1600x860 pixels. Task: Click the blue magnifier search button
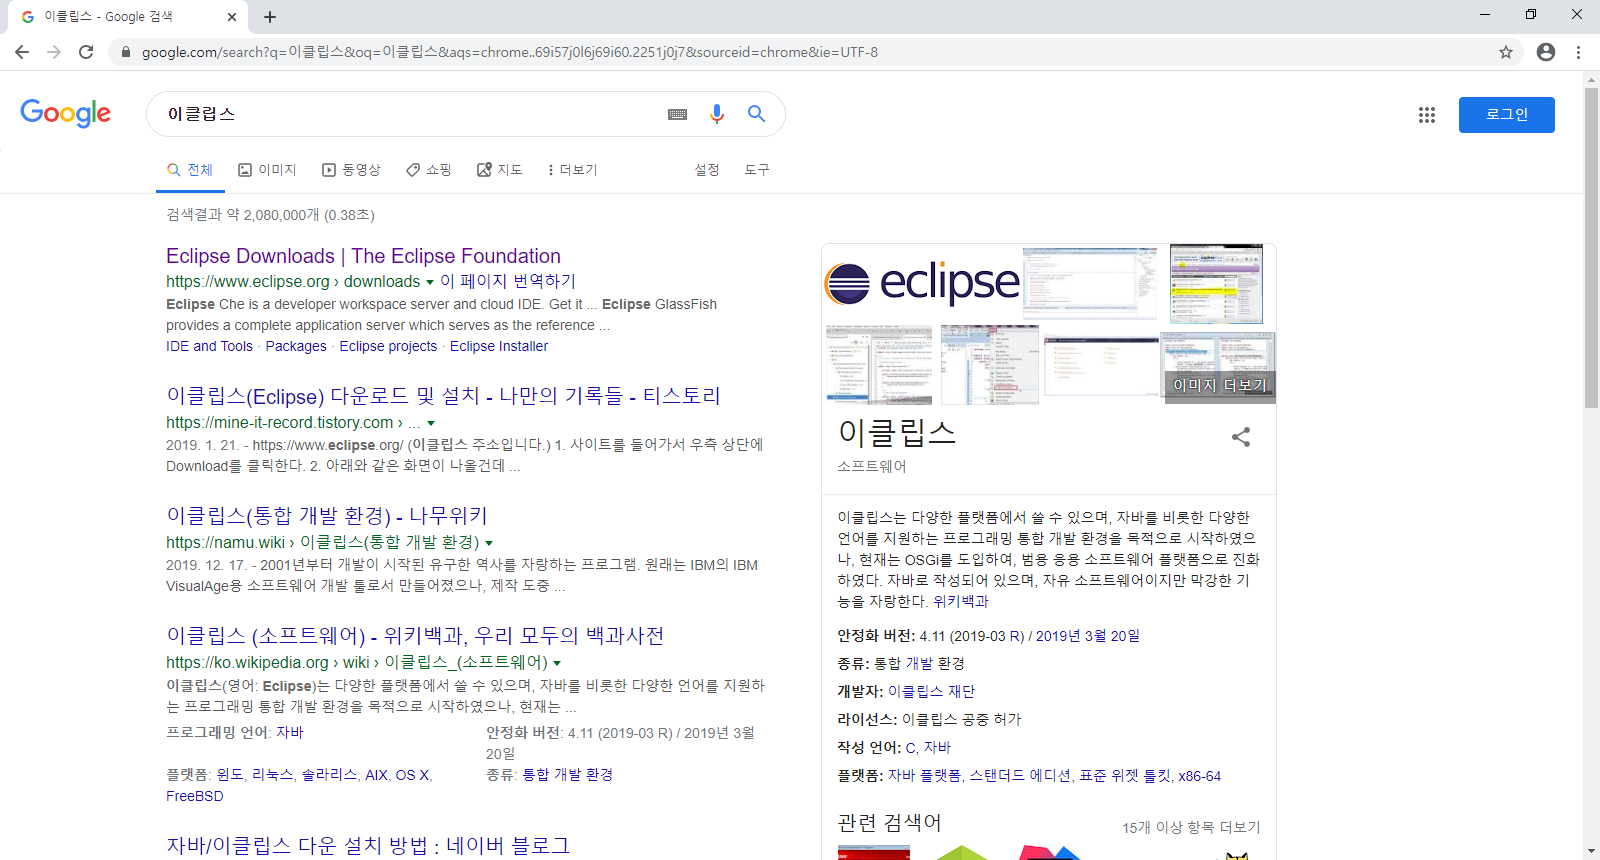click(757, 114)
